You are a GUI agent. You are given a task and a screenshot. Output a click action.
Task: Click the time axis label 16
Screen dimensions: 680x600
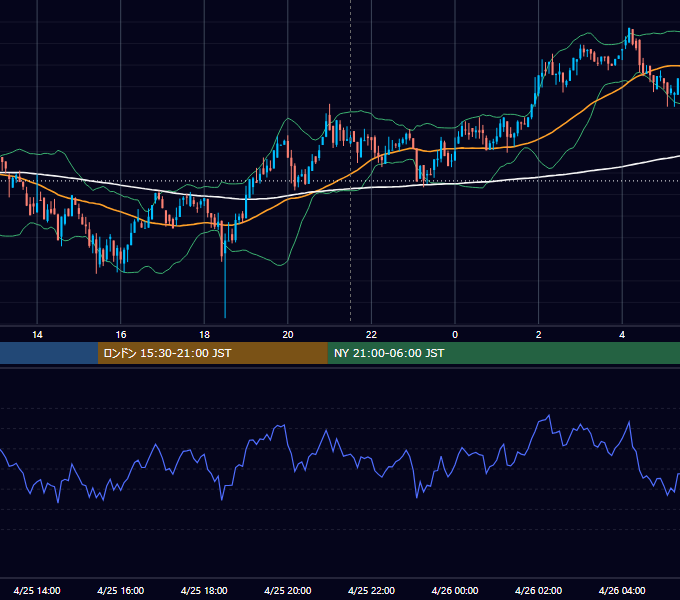[x=121, y=334]
